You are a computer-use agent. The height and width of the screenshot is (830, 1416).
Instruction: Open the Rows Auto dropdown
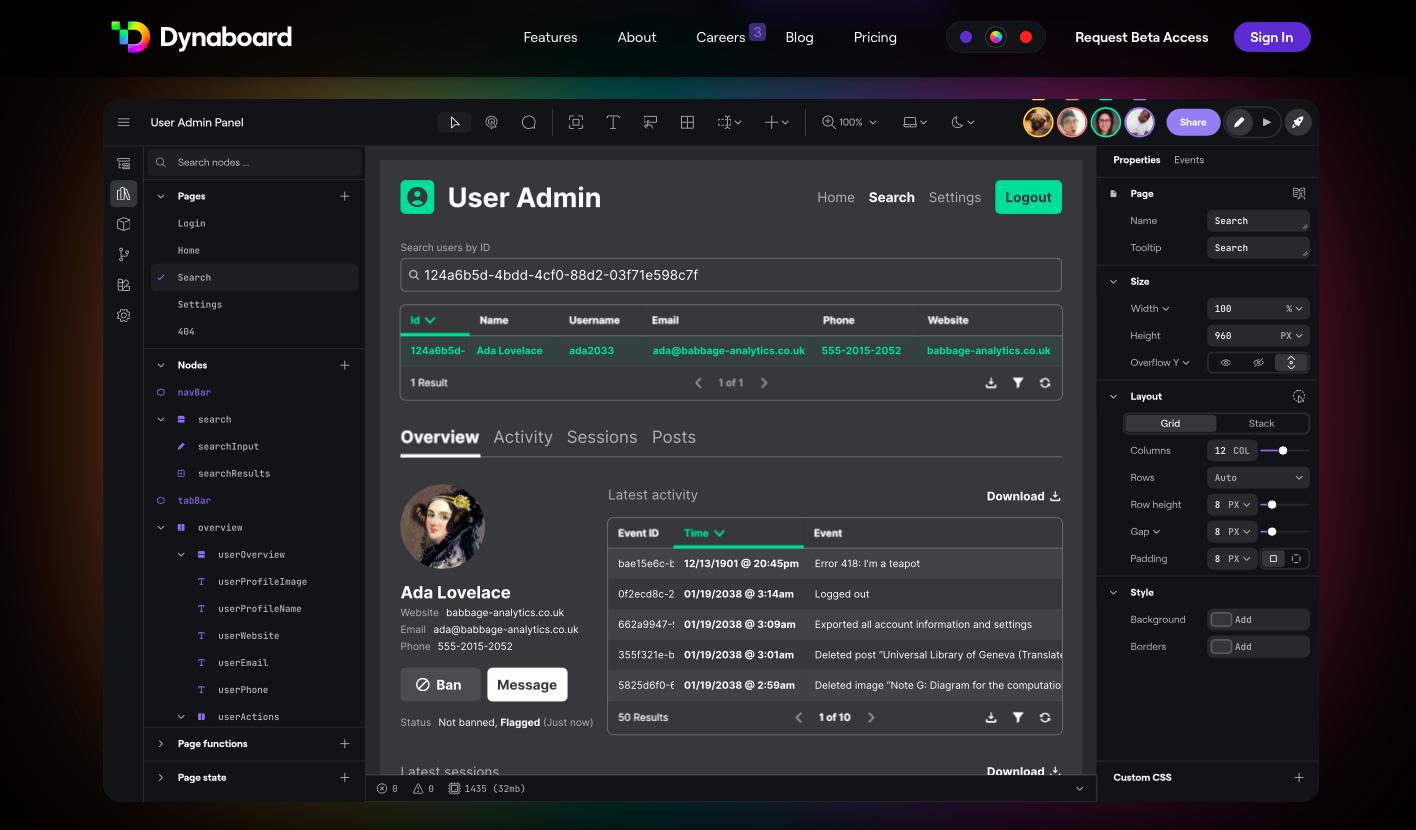(x=1258, y=477)
